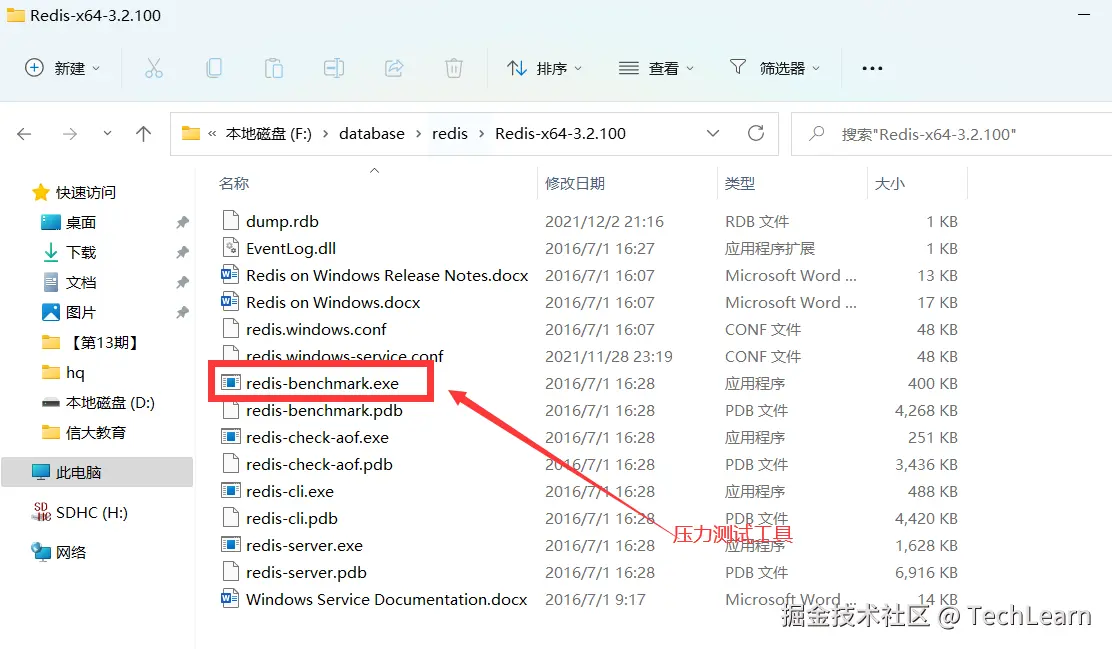Select the file redis-server.pdb

tap(306, 572)
